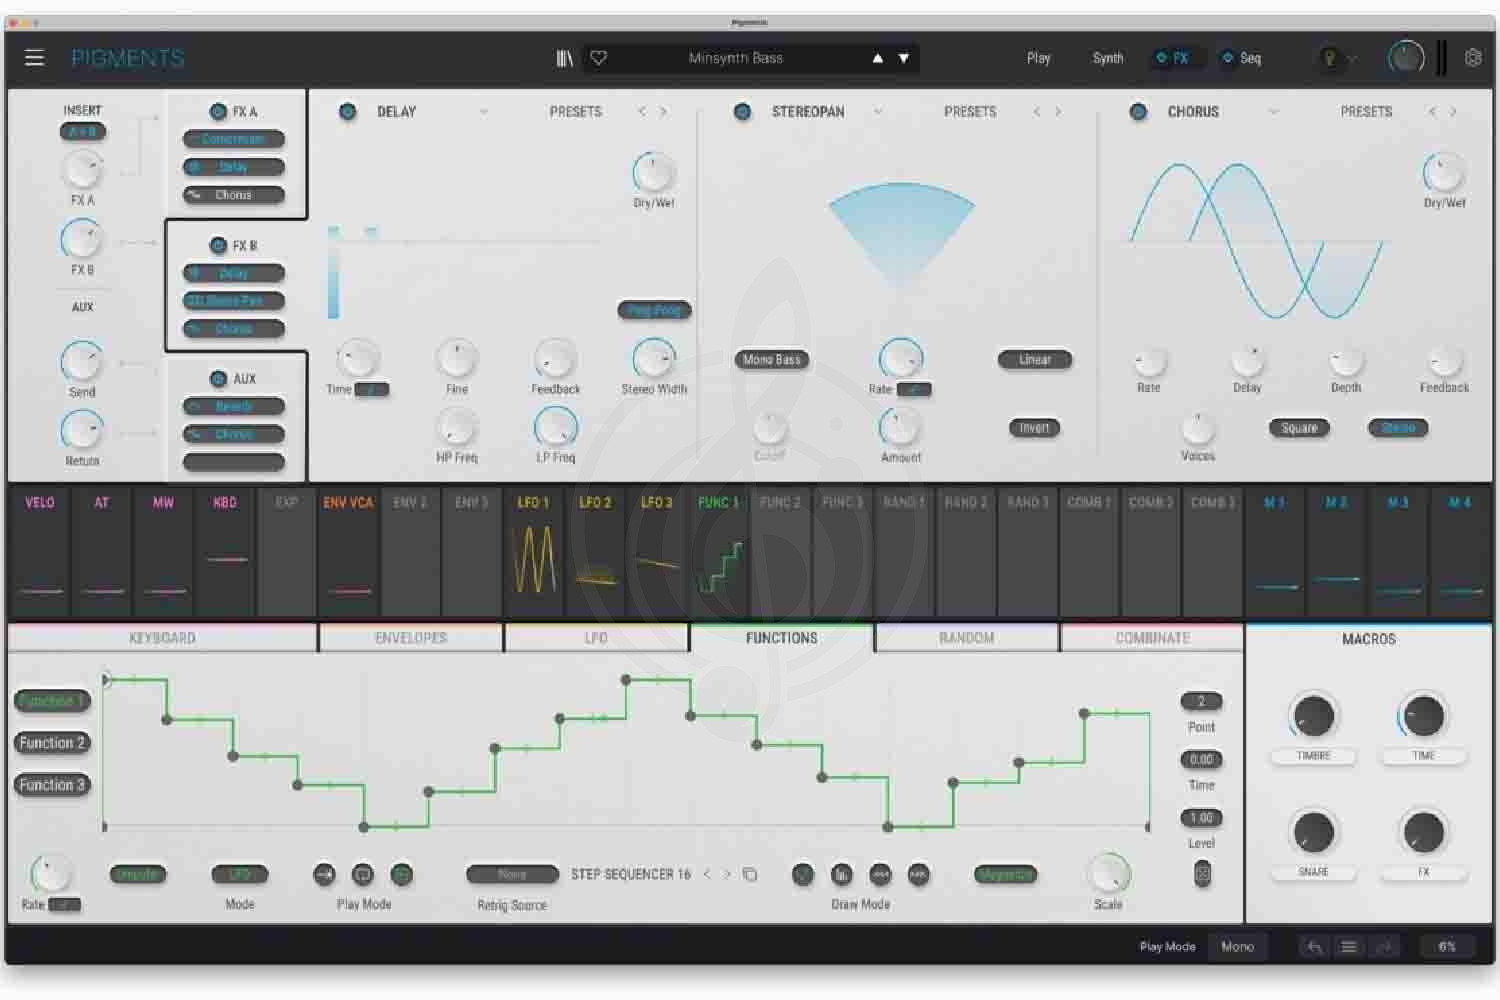Open the RANDOM modulation tab
This screenshot has width=1500, height=1000.
coord(967,638)
